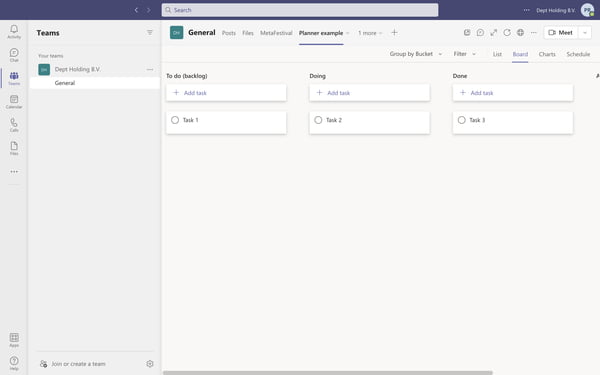Go forward with the navigation arrow
This screenshot has height=375, width=600.
click(148, 10)
